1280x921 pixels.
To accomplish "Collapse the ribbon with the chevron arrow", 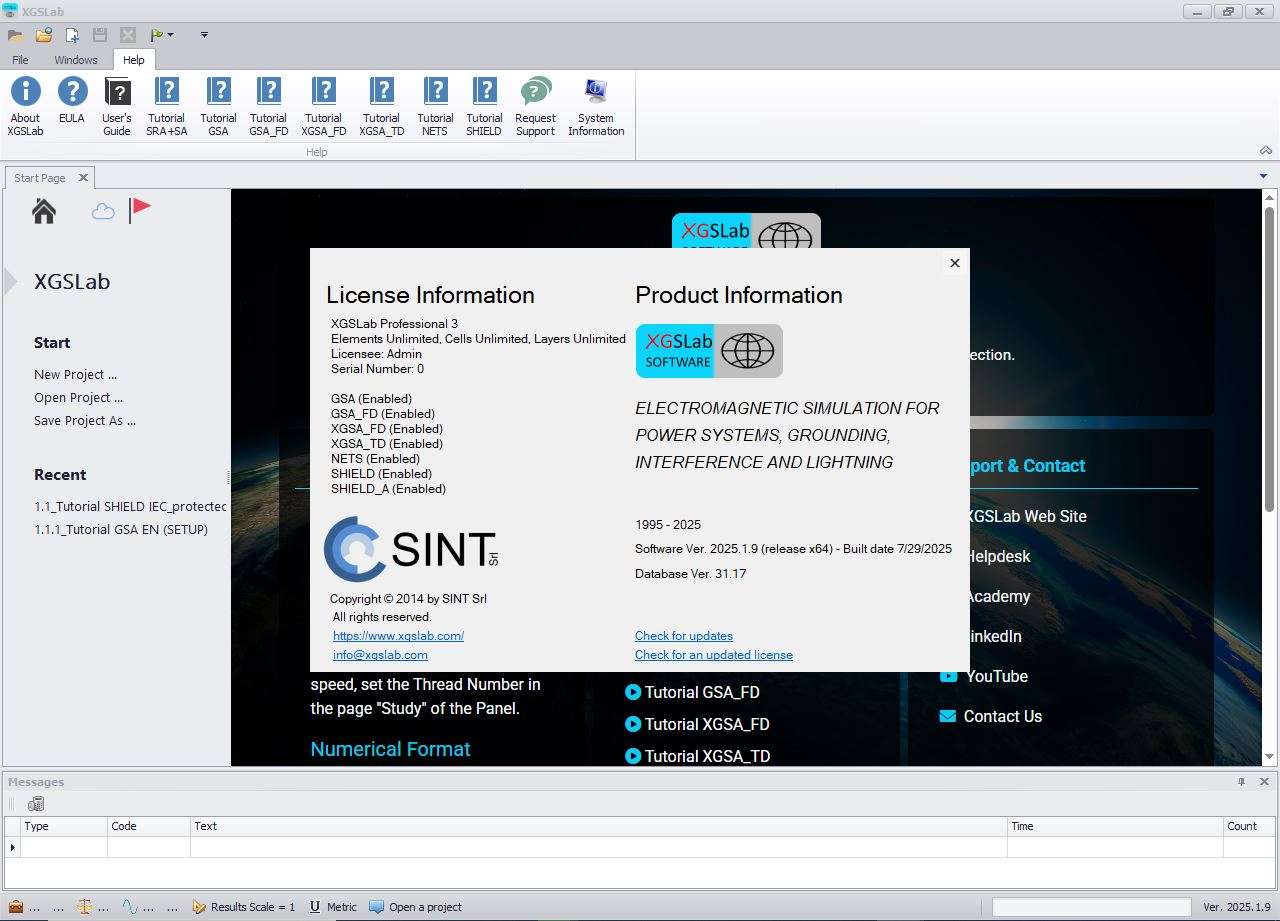I will [1266, 150].
